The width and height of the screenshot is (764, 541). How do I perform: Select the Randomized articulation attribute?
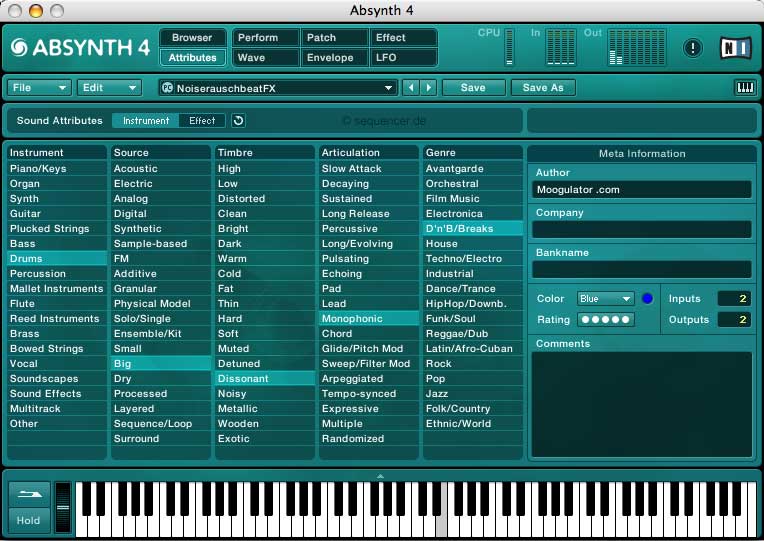(x=369, y=439)
